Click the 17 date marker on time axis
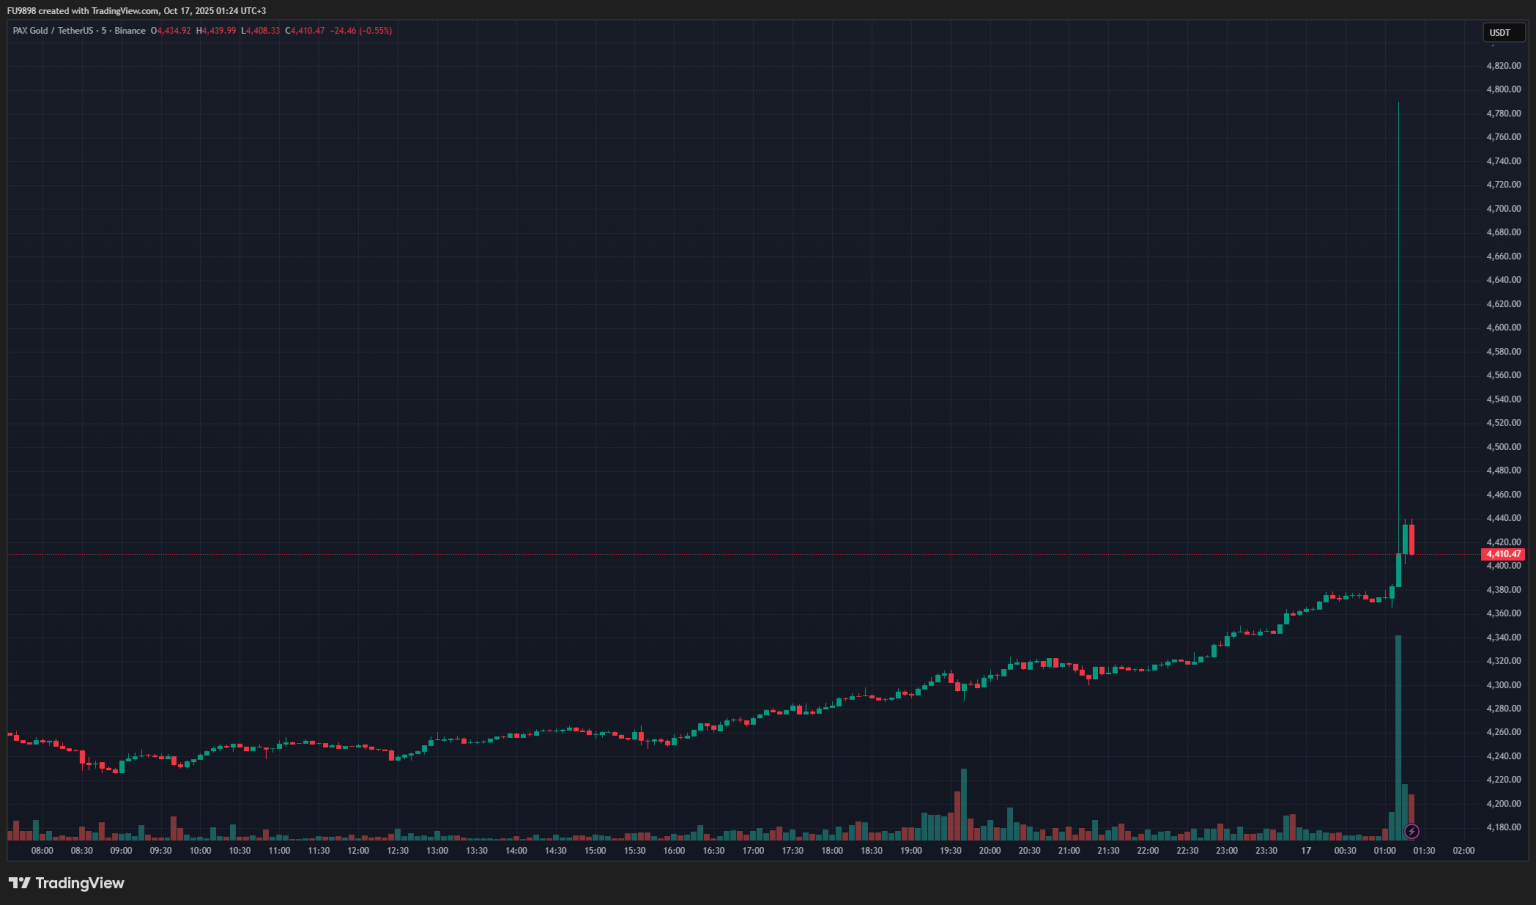This screenshot has height=905, width=1536. [1306, 851]
